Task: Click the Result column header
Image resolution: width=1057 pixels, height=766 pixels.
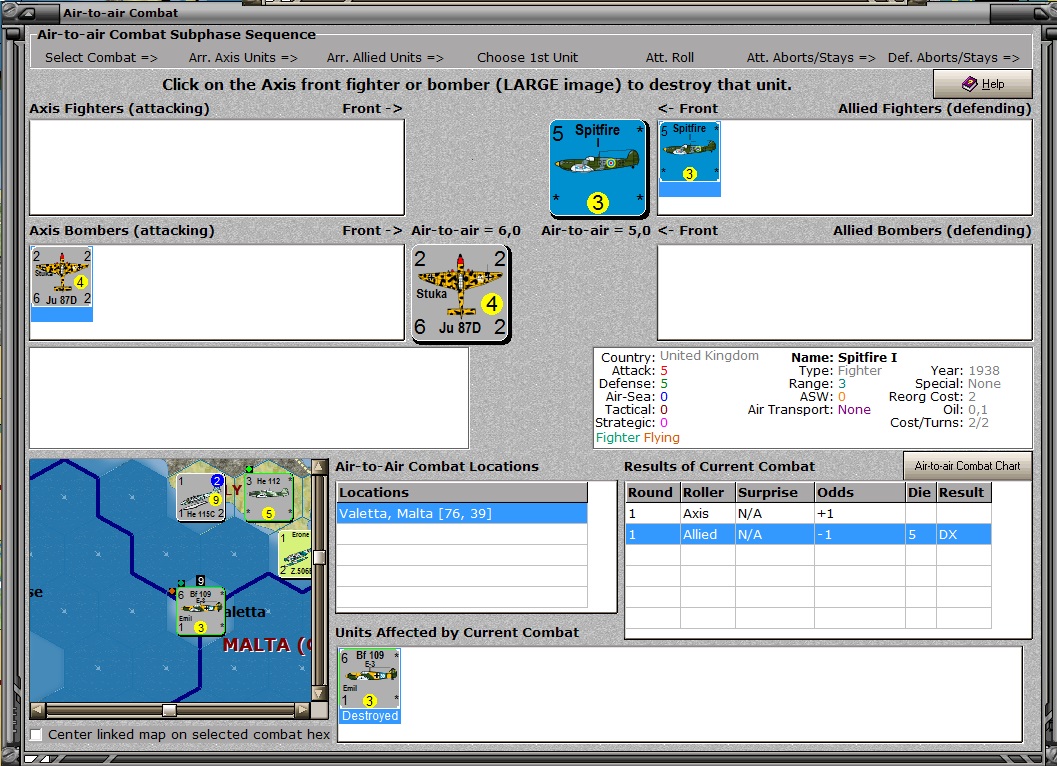Action: (964, 492)
